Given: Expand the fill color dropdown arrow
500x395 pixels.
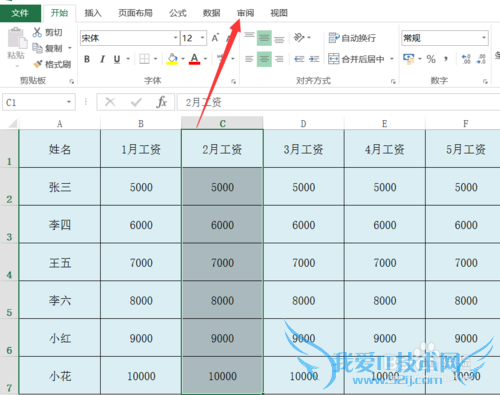Looking at the screenshot, I should pyautogui.click(x=183, y=59).
